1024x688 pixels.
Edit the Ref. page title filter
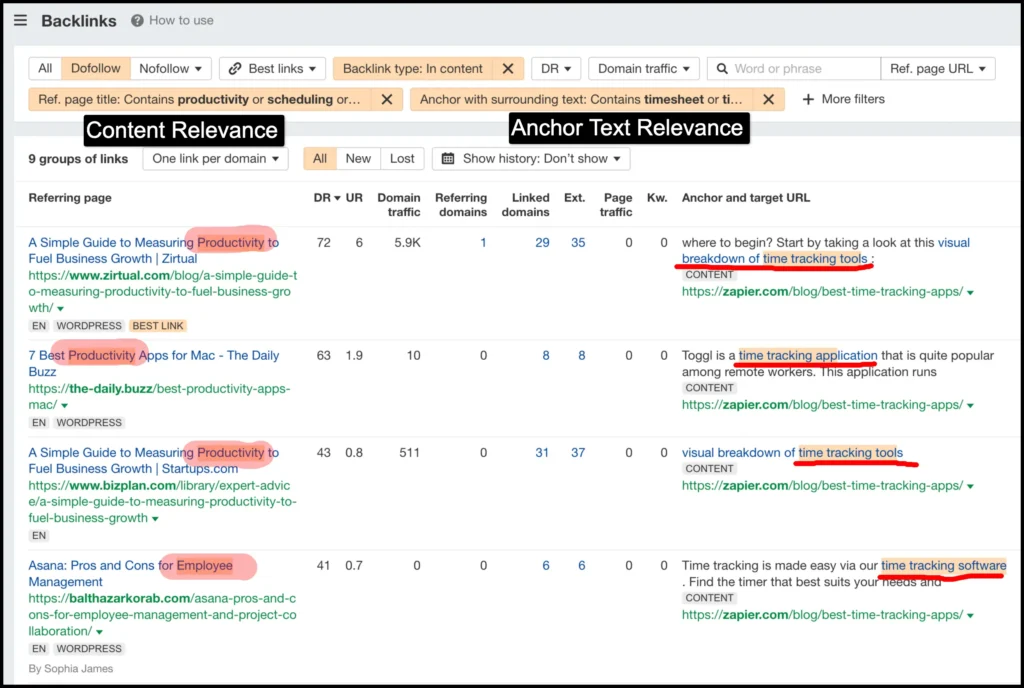199,99
